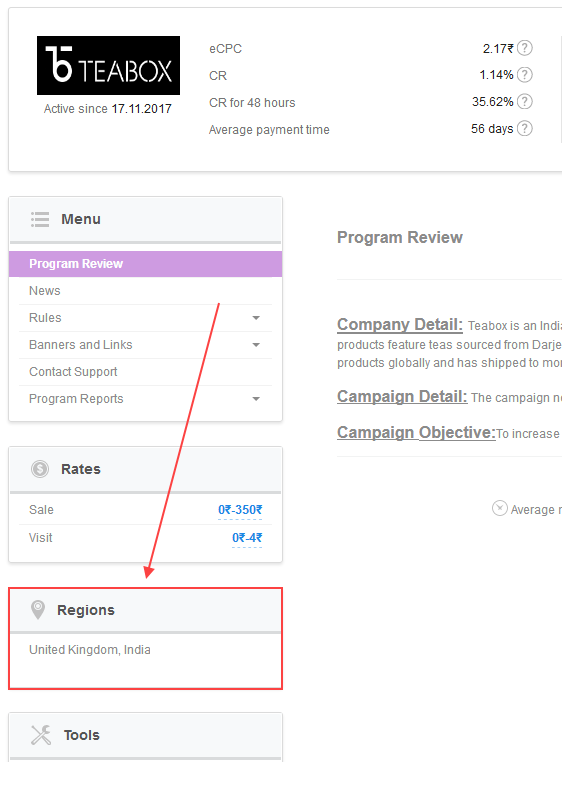The width and height of the screenshot is (585, 791).
Task: Click the Teabox logo image
Action: (108, 66)
